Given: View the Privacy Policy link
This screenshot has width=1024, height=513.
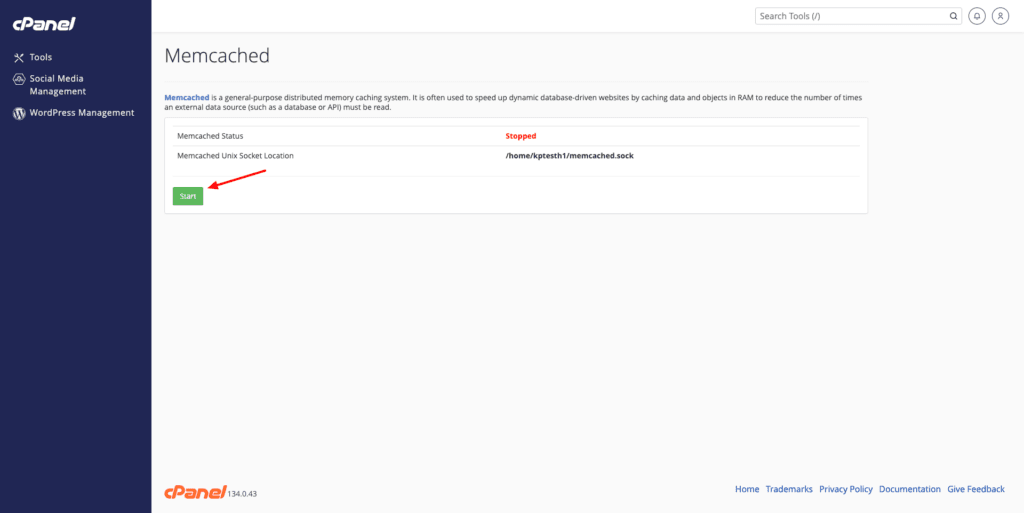Looking at the screenshot, I should [x=846, y=489].
